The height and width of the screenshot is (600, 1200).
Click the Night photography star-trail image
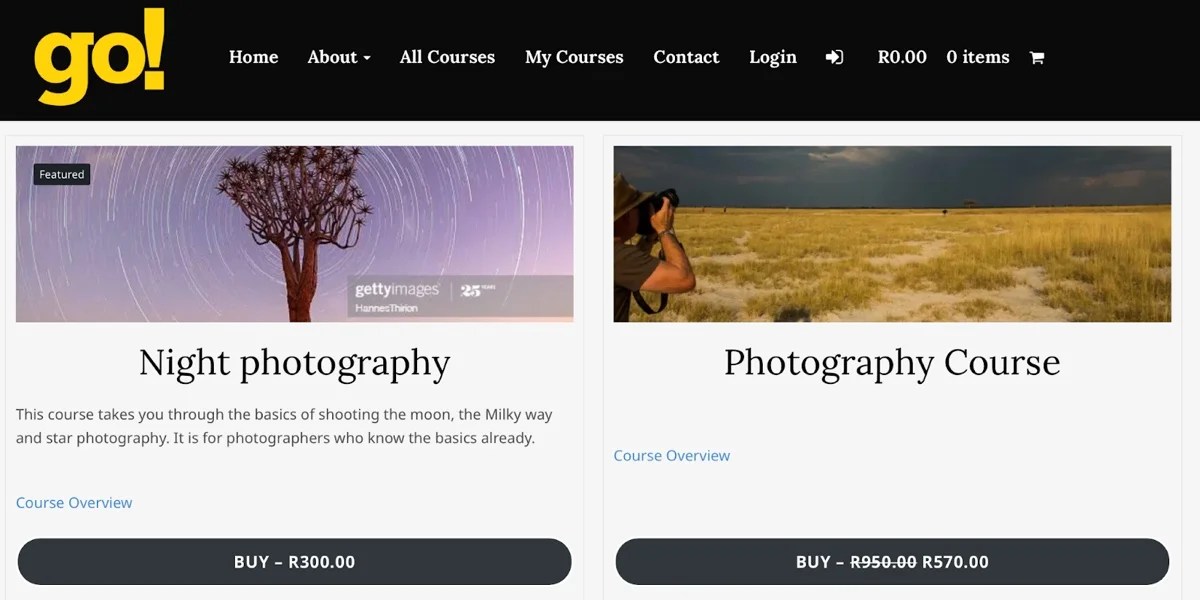pos(294,233)
